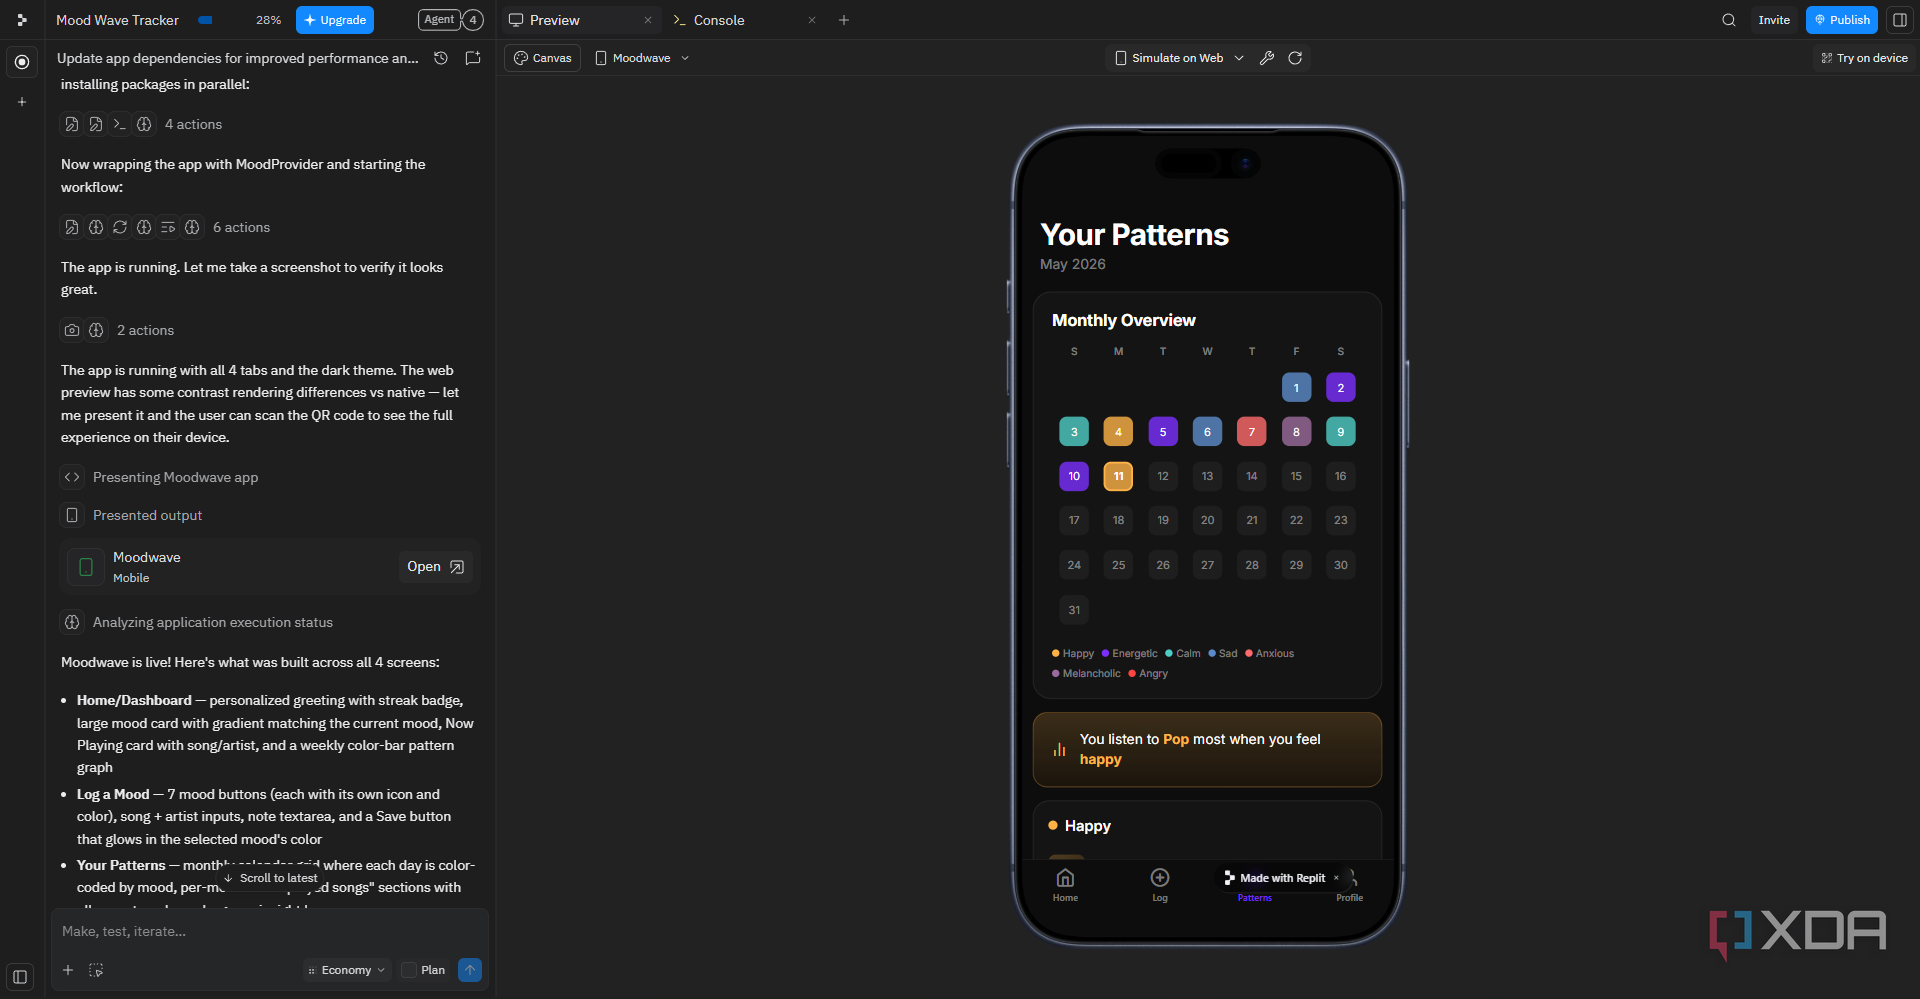The image size is (1920, 999).
Task: Open the Moodwave Mobile output
Action: [x=435, y=566]
